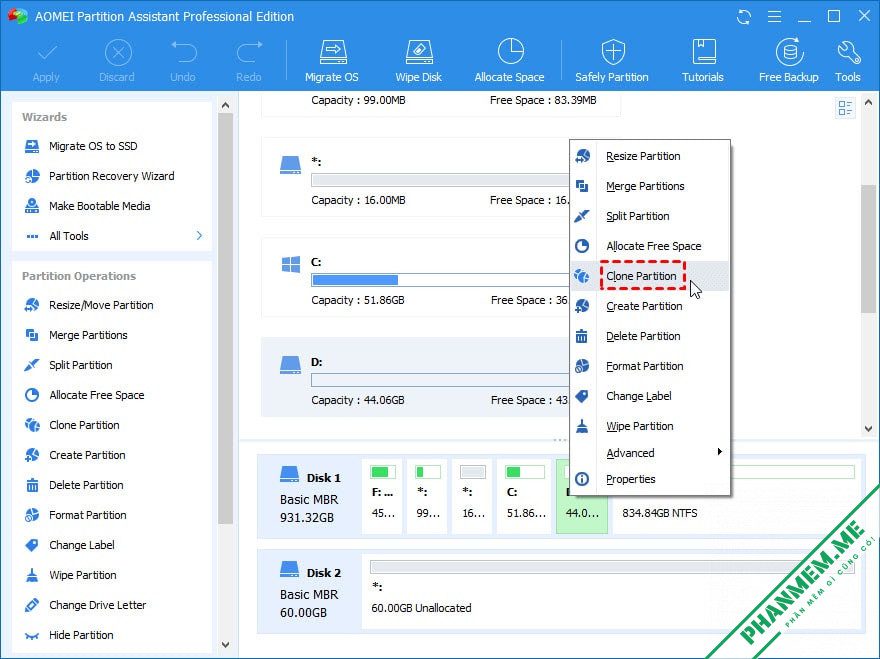Choose Allocate Free Space in context menu
Image resolution: width=880 pixels, height=659 pixels.
point(650,246)
